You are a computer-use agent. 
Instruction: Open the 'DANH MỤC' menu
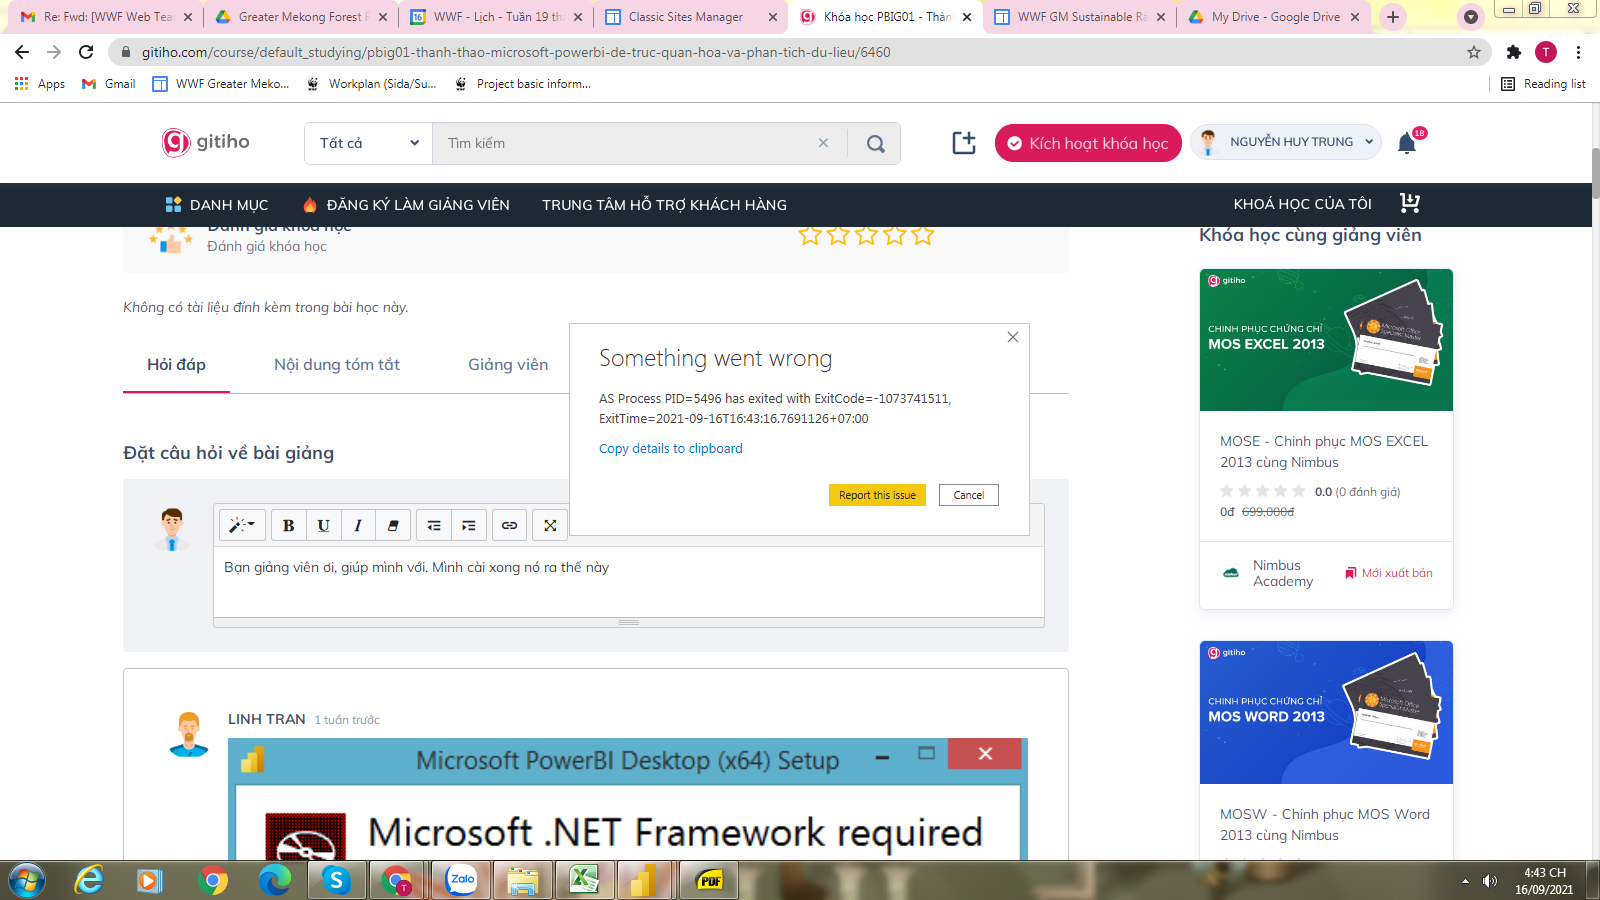pyautogui.click(x=217, y=204)
